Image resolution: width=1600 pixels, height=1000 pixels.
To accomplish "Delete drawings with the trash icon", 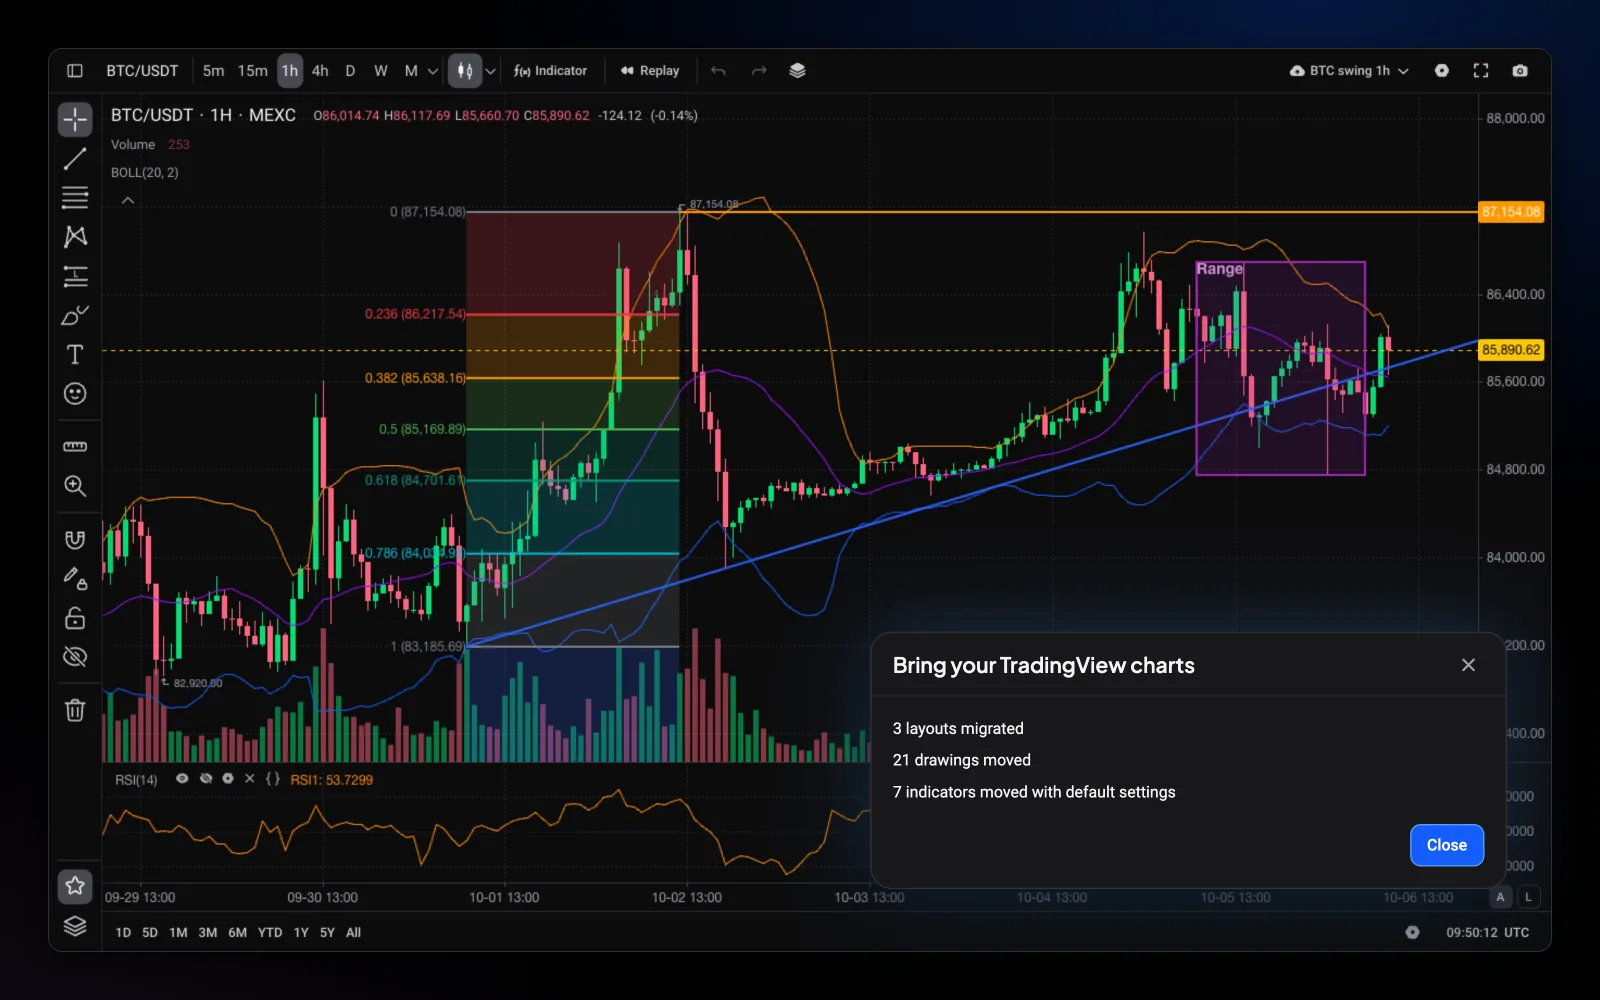I will [75, 710].
